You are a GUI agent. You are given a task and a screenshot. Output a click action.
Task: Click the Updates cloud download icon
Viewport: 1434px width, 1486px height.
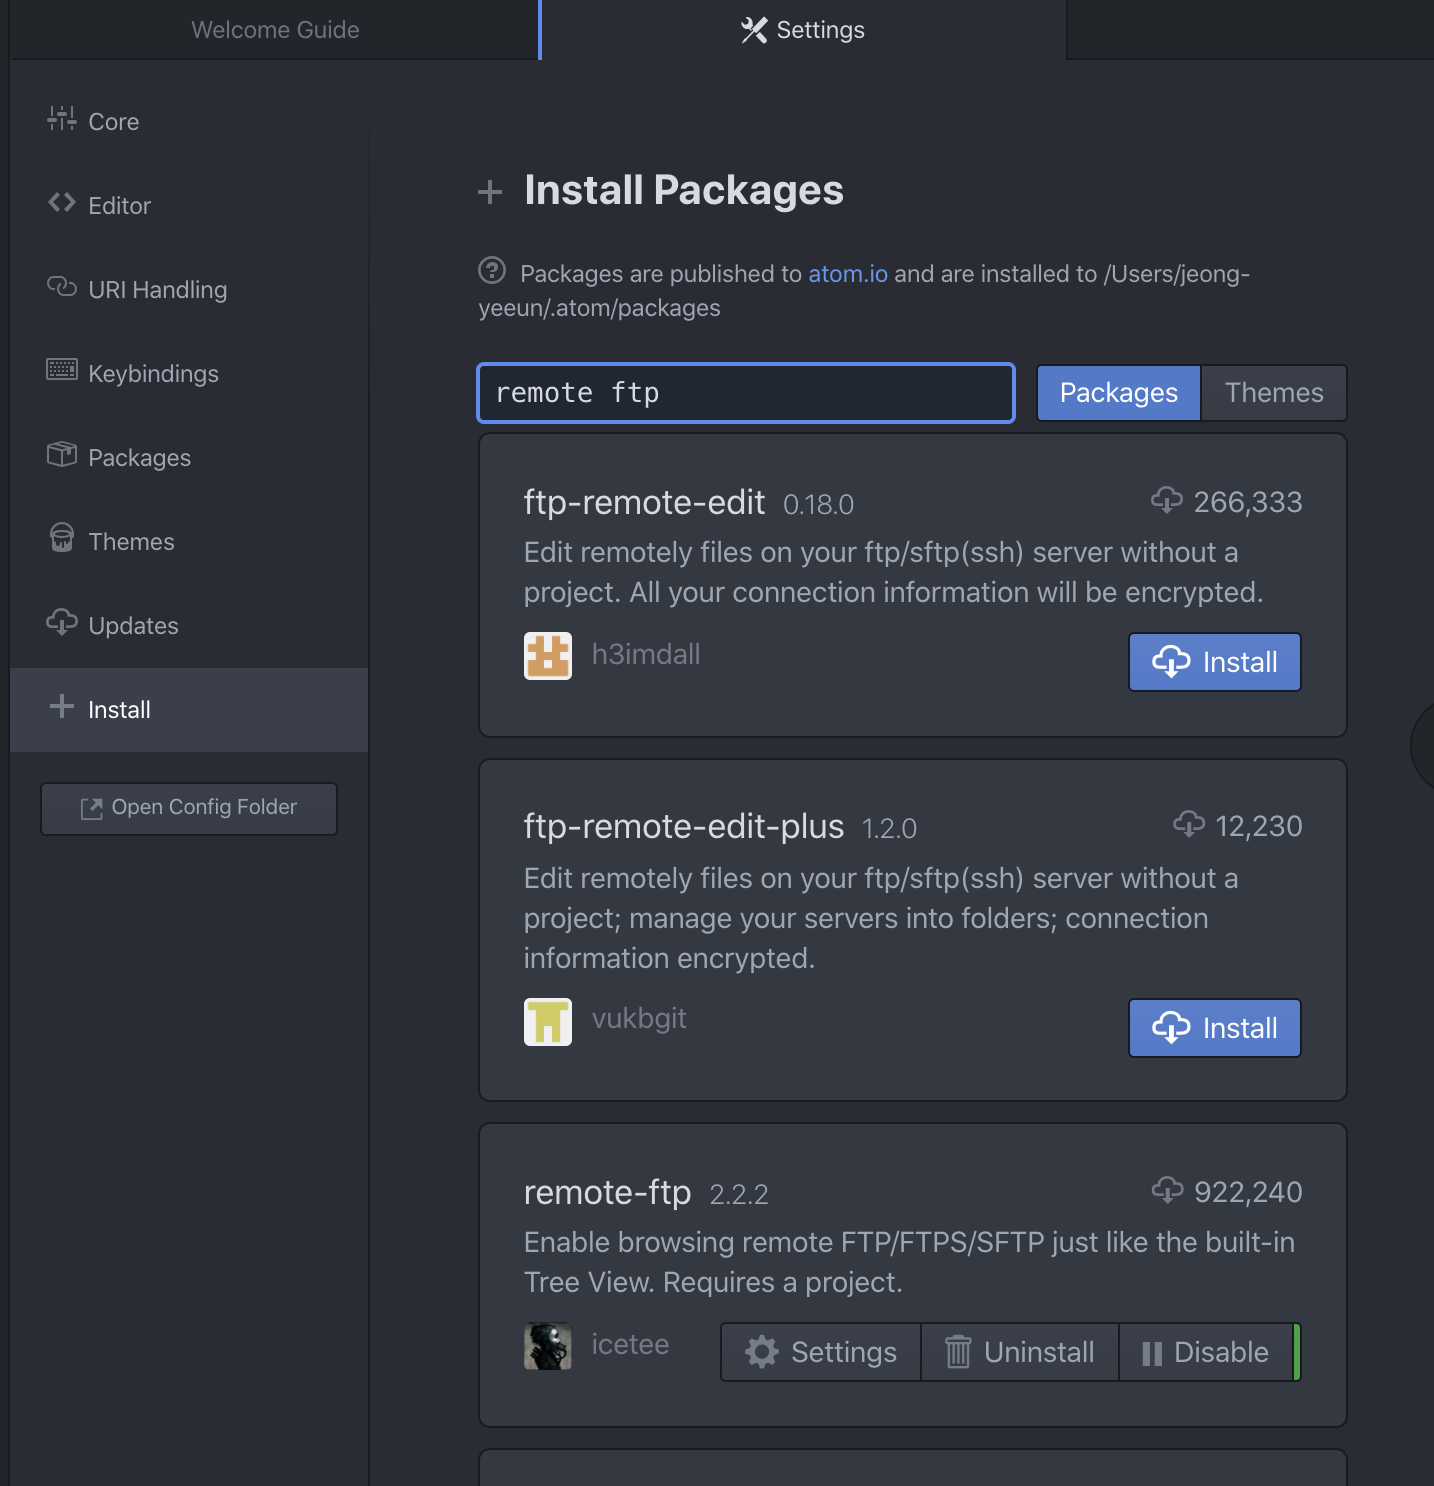coord(61,622)
